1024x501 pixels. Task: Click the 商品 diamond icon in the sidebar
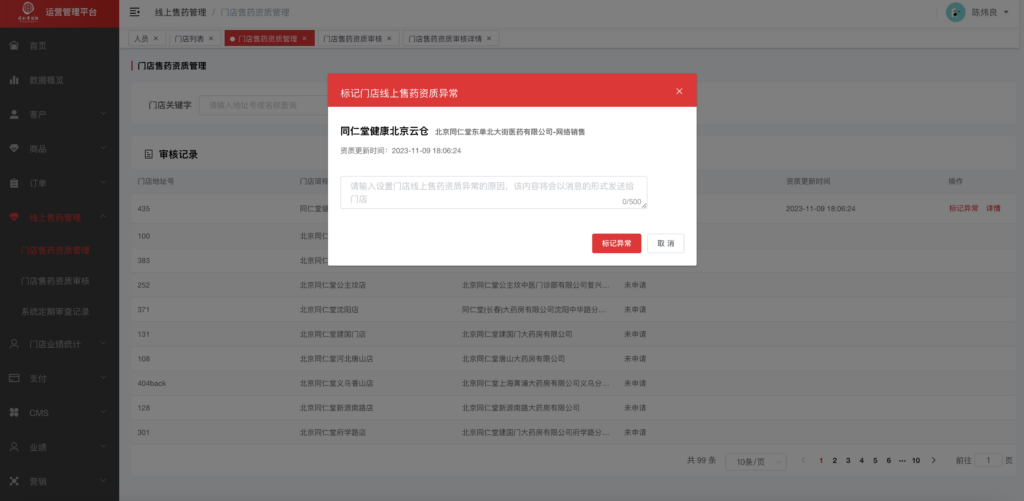14,148
